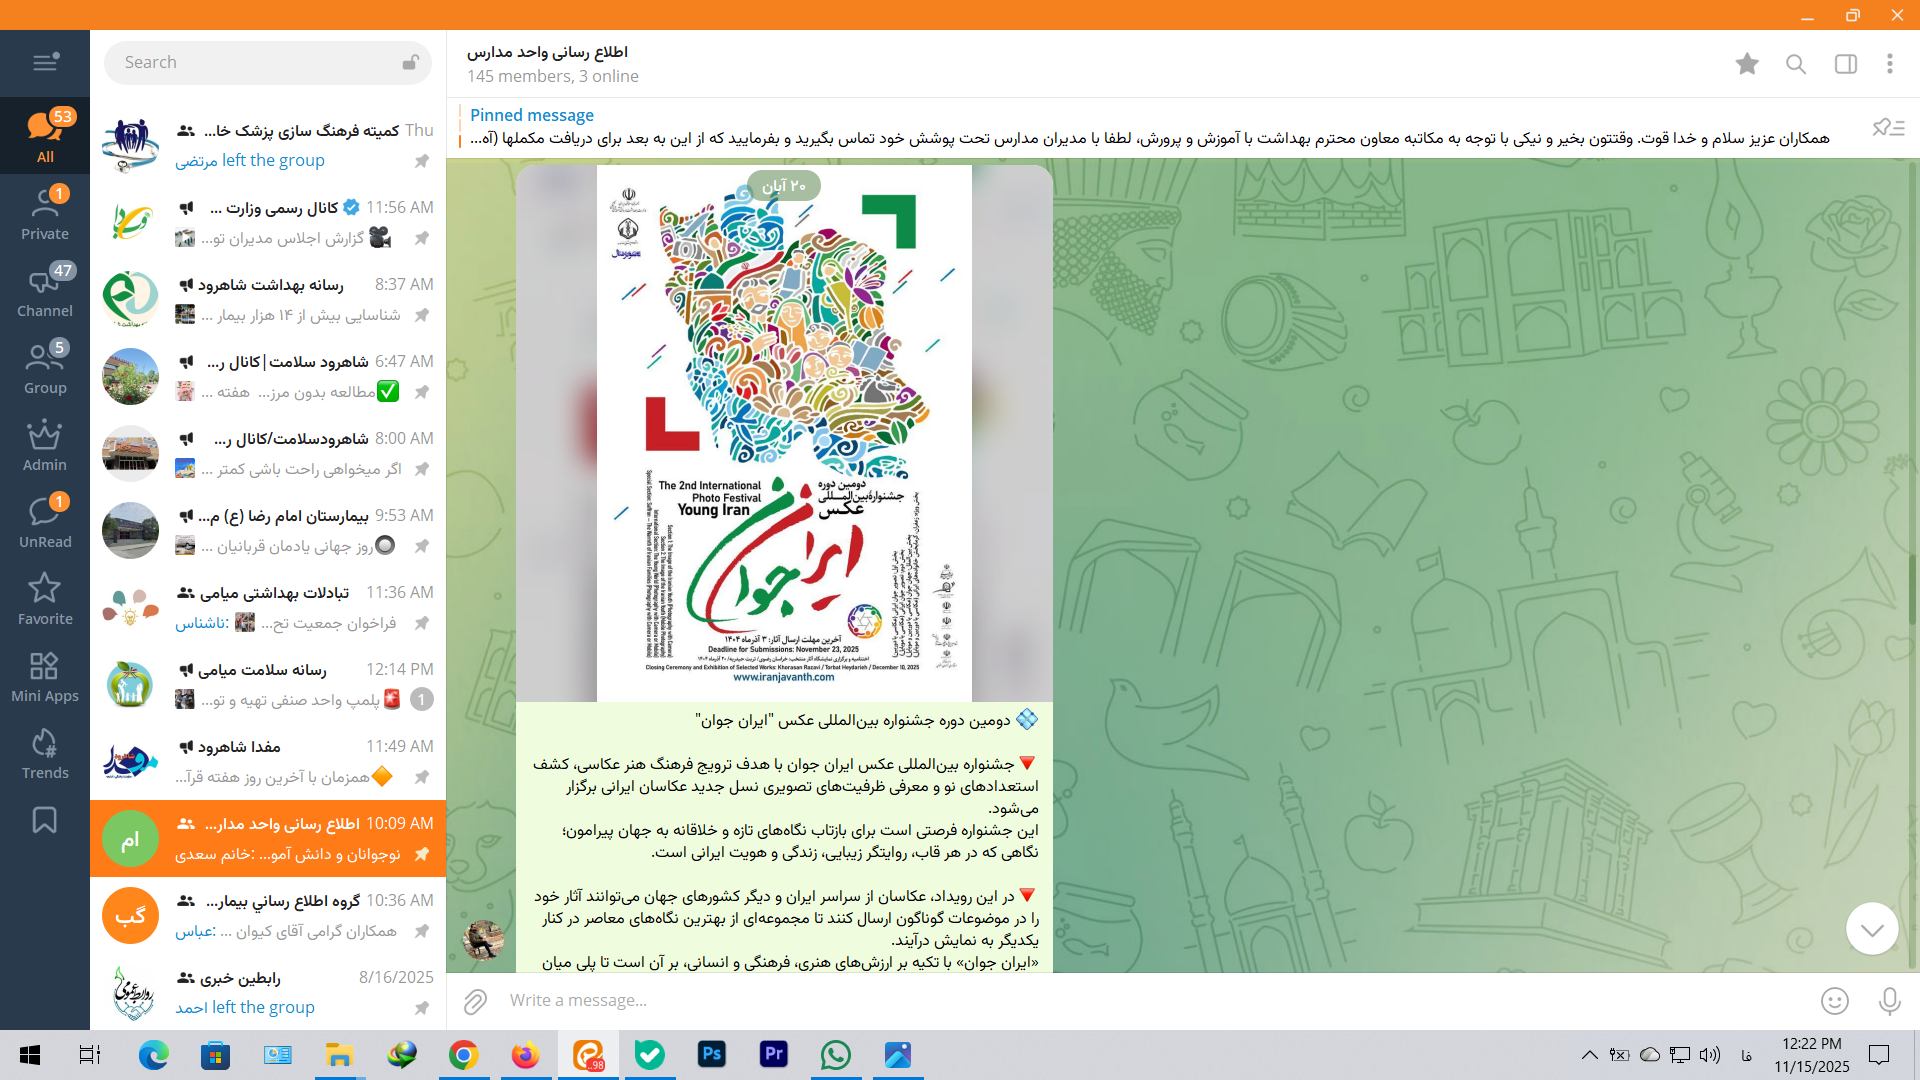Image resolution: width=1920 pixels, height=1080 pixels.
Task: Toggle the pinned messages list icon
Action: 1888,128
